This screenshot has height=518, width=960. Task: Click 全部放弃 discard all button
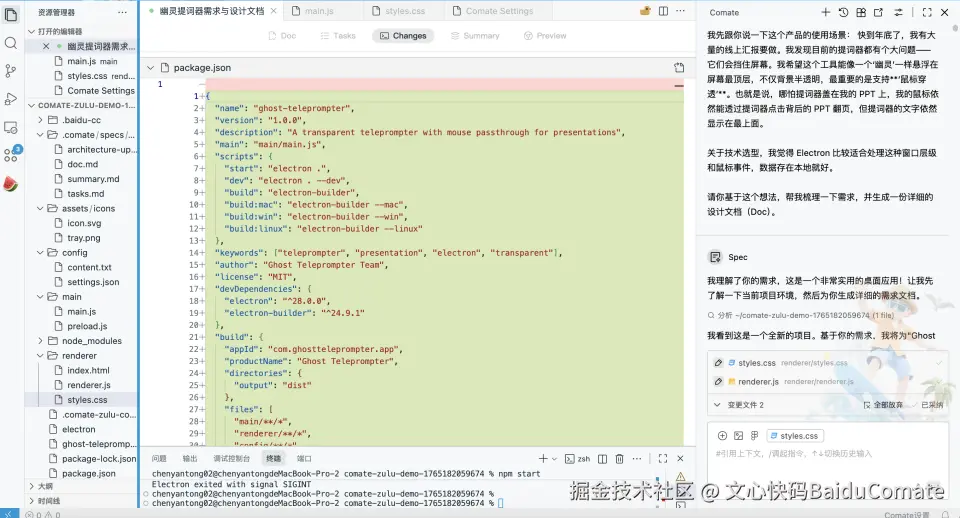pos(883,405)
